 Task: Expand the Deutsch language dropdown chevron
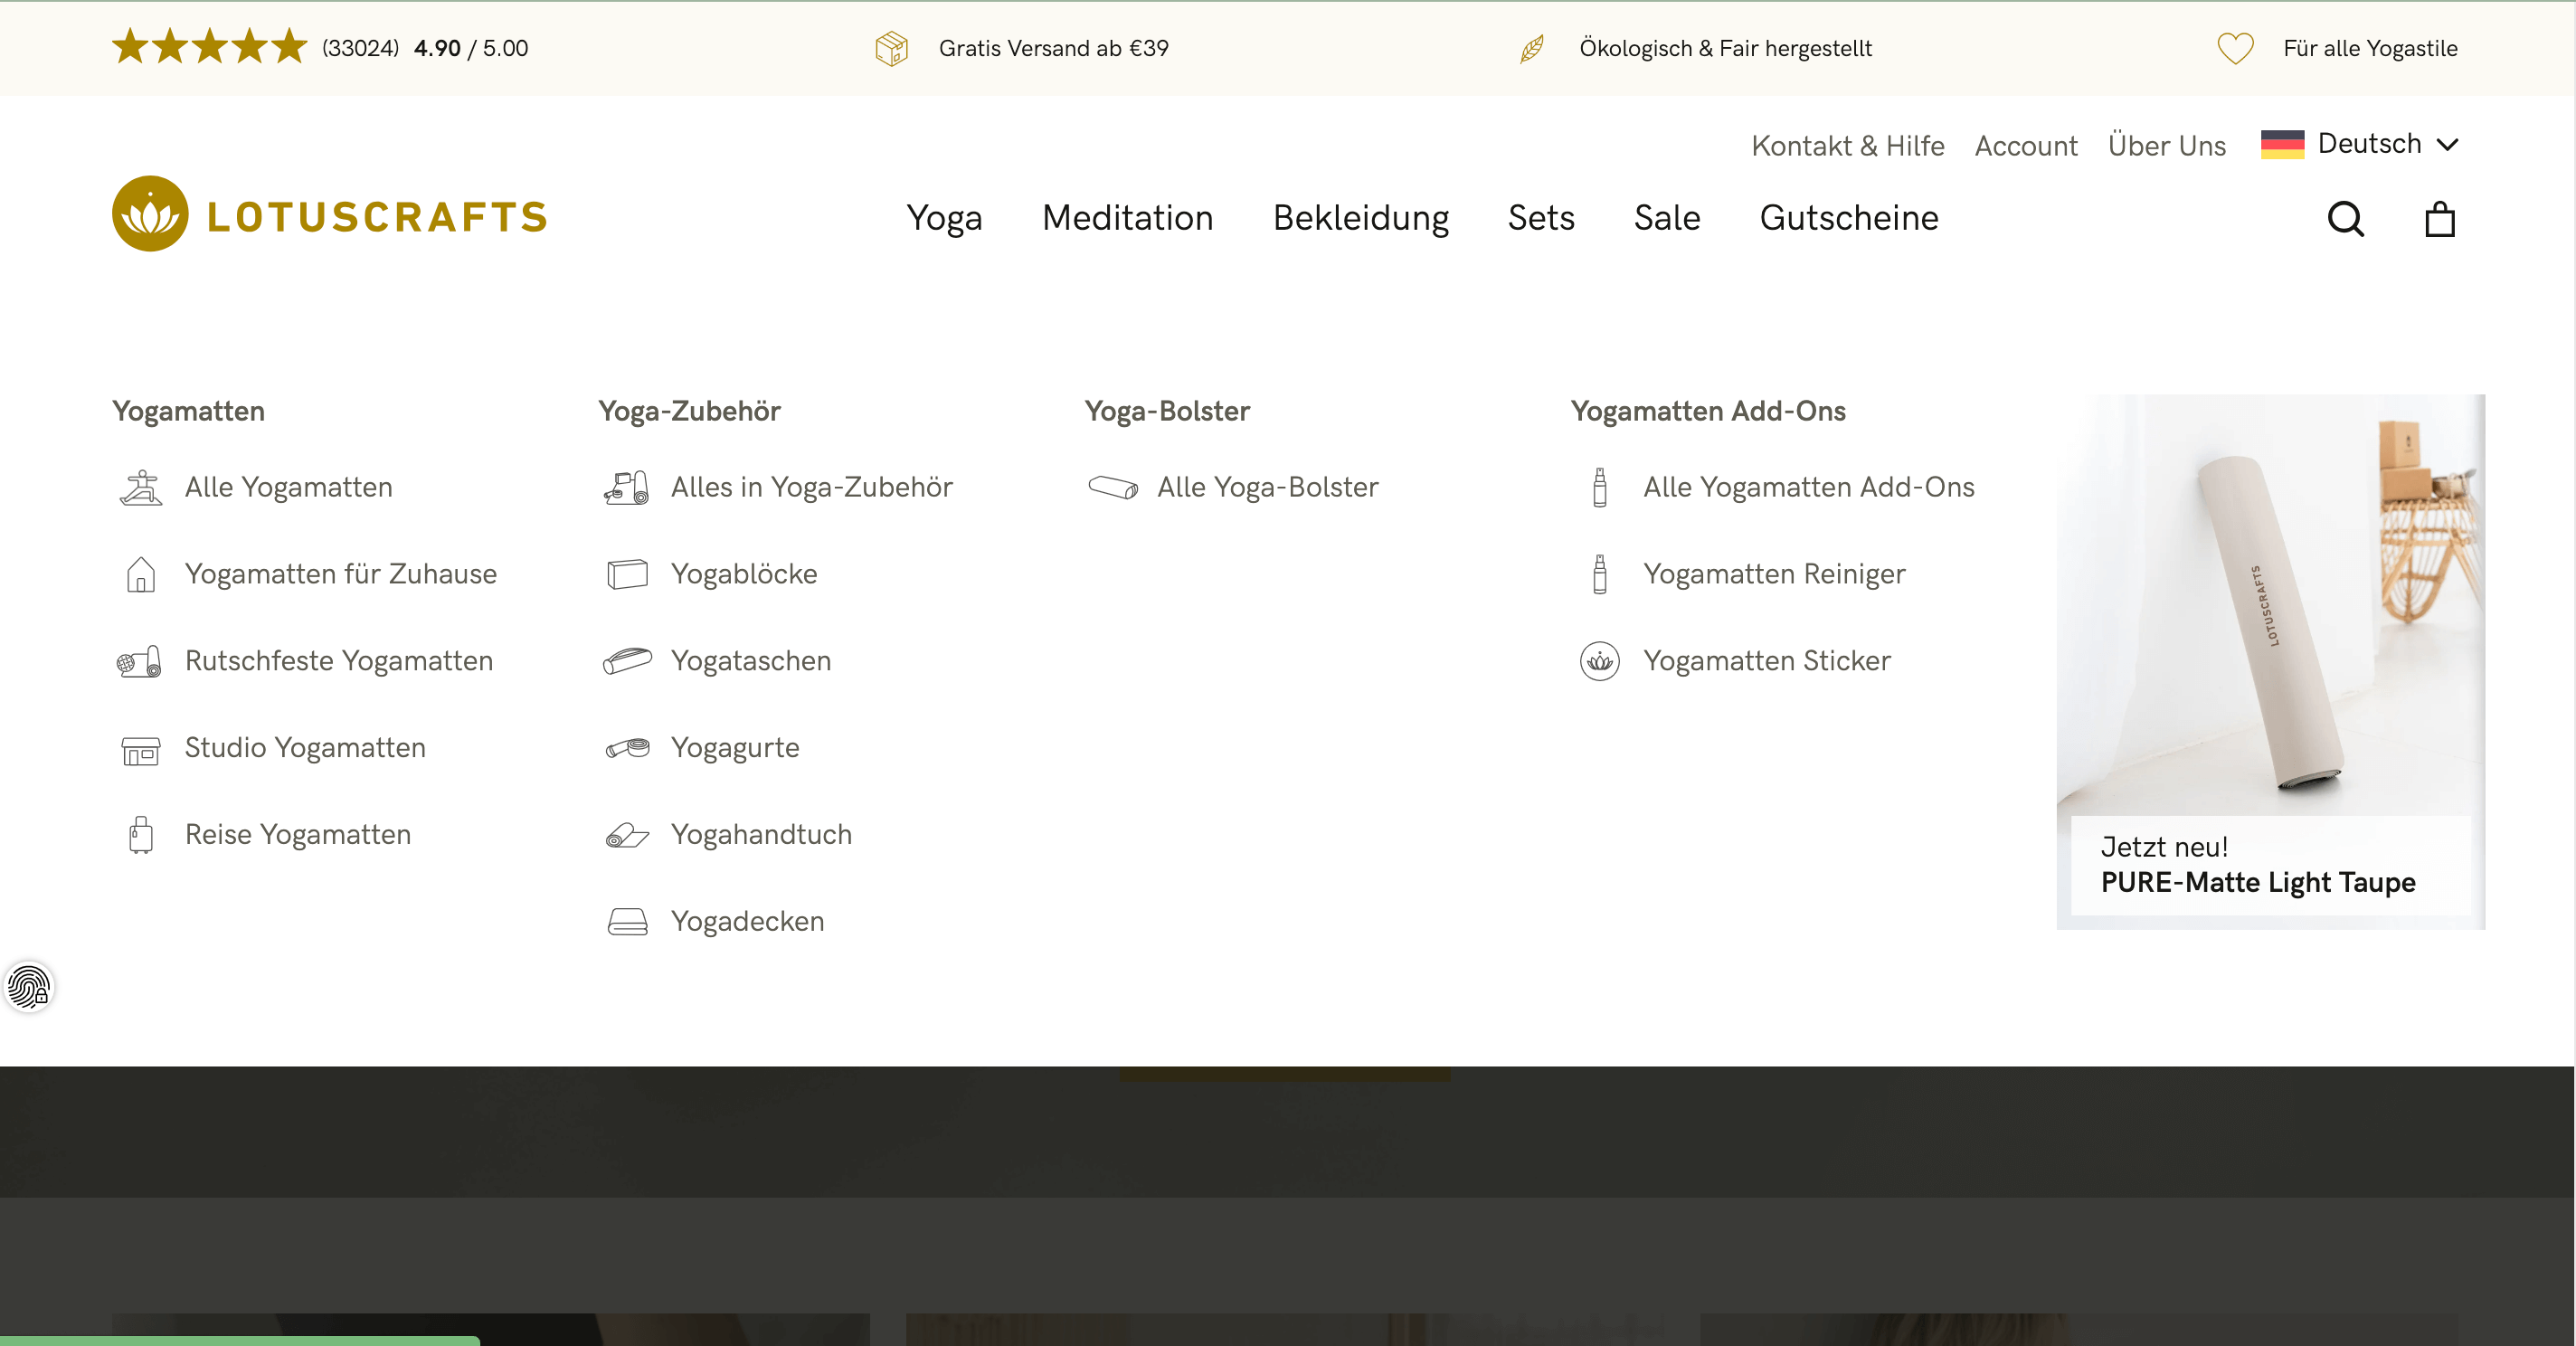click(2446, 145)
